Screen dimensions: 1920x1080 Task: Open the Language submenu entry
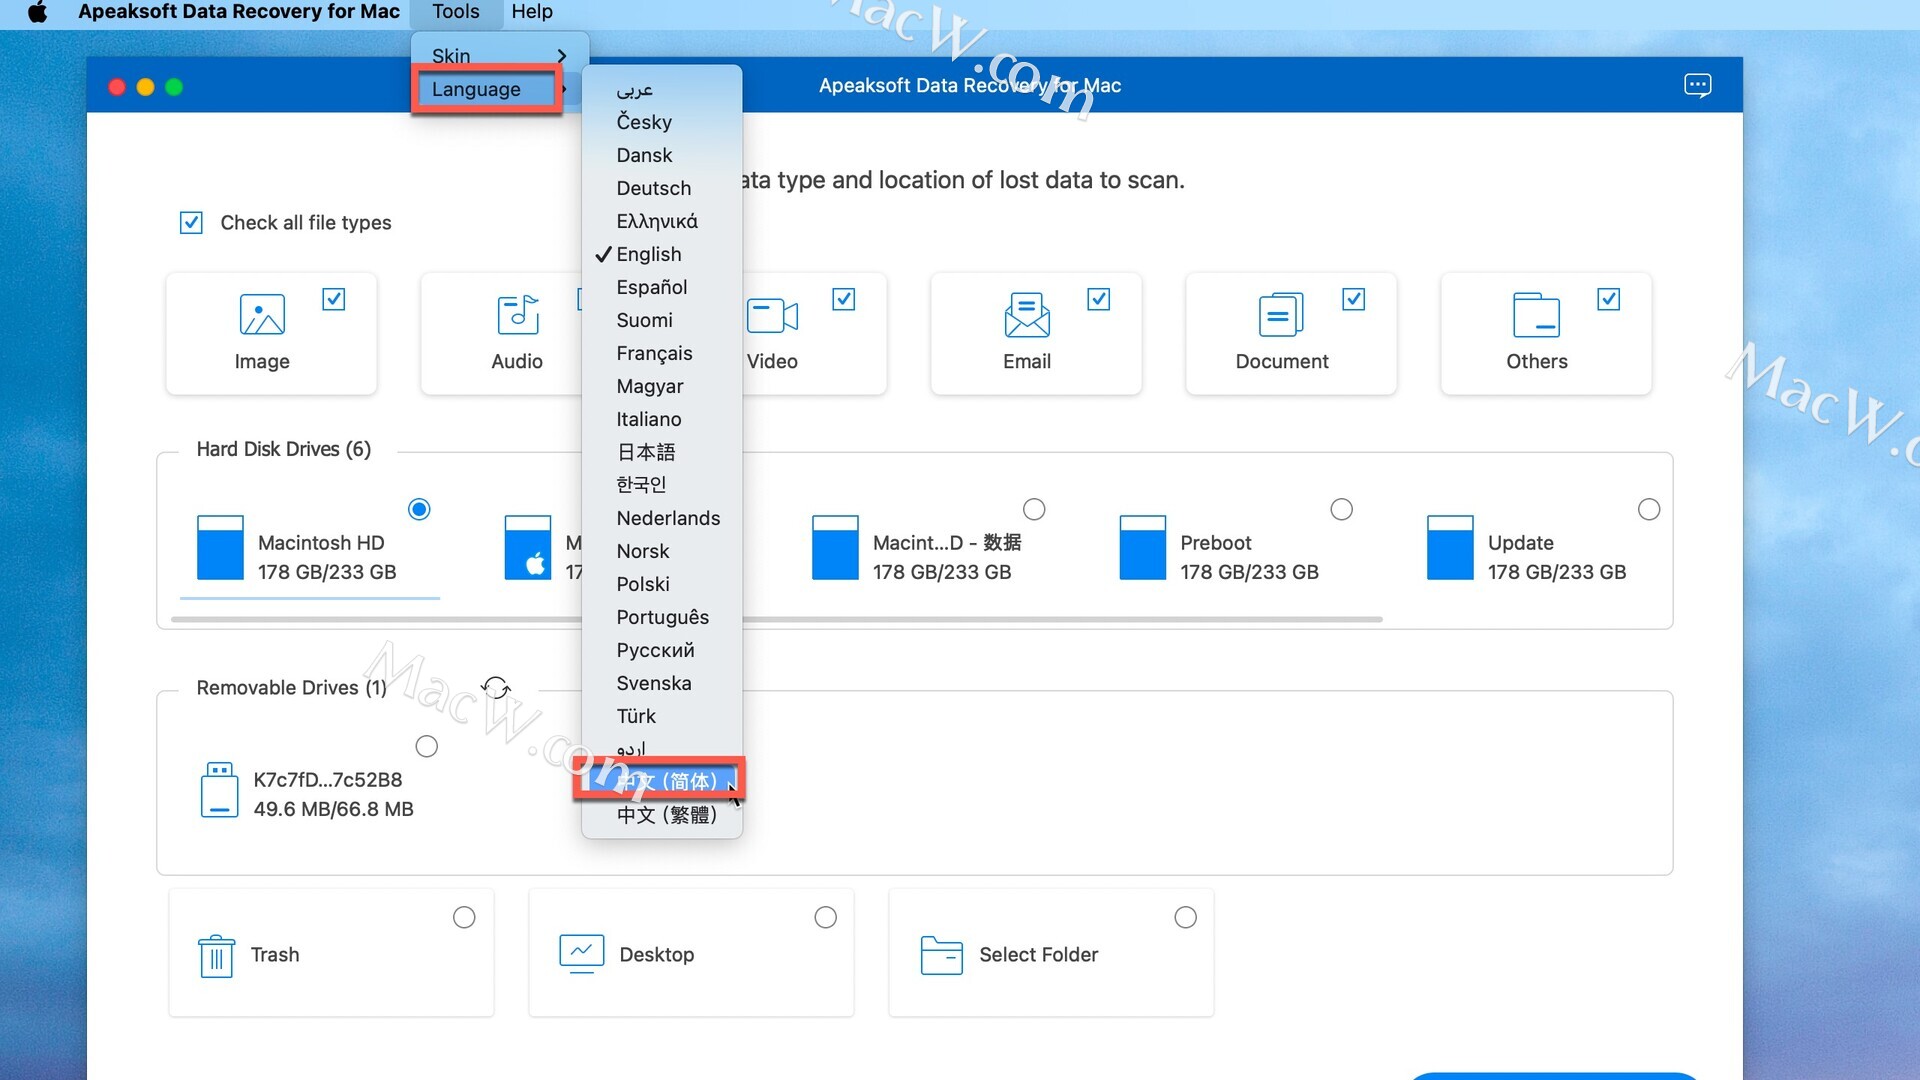point(488,89)
